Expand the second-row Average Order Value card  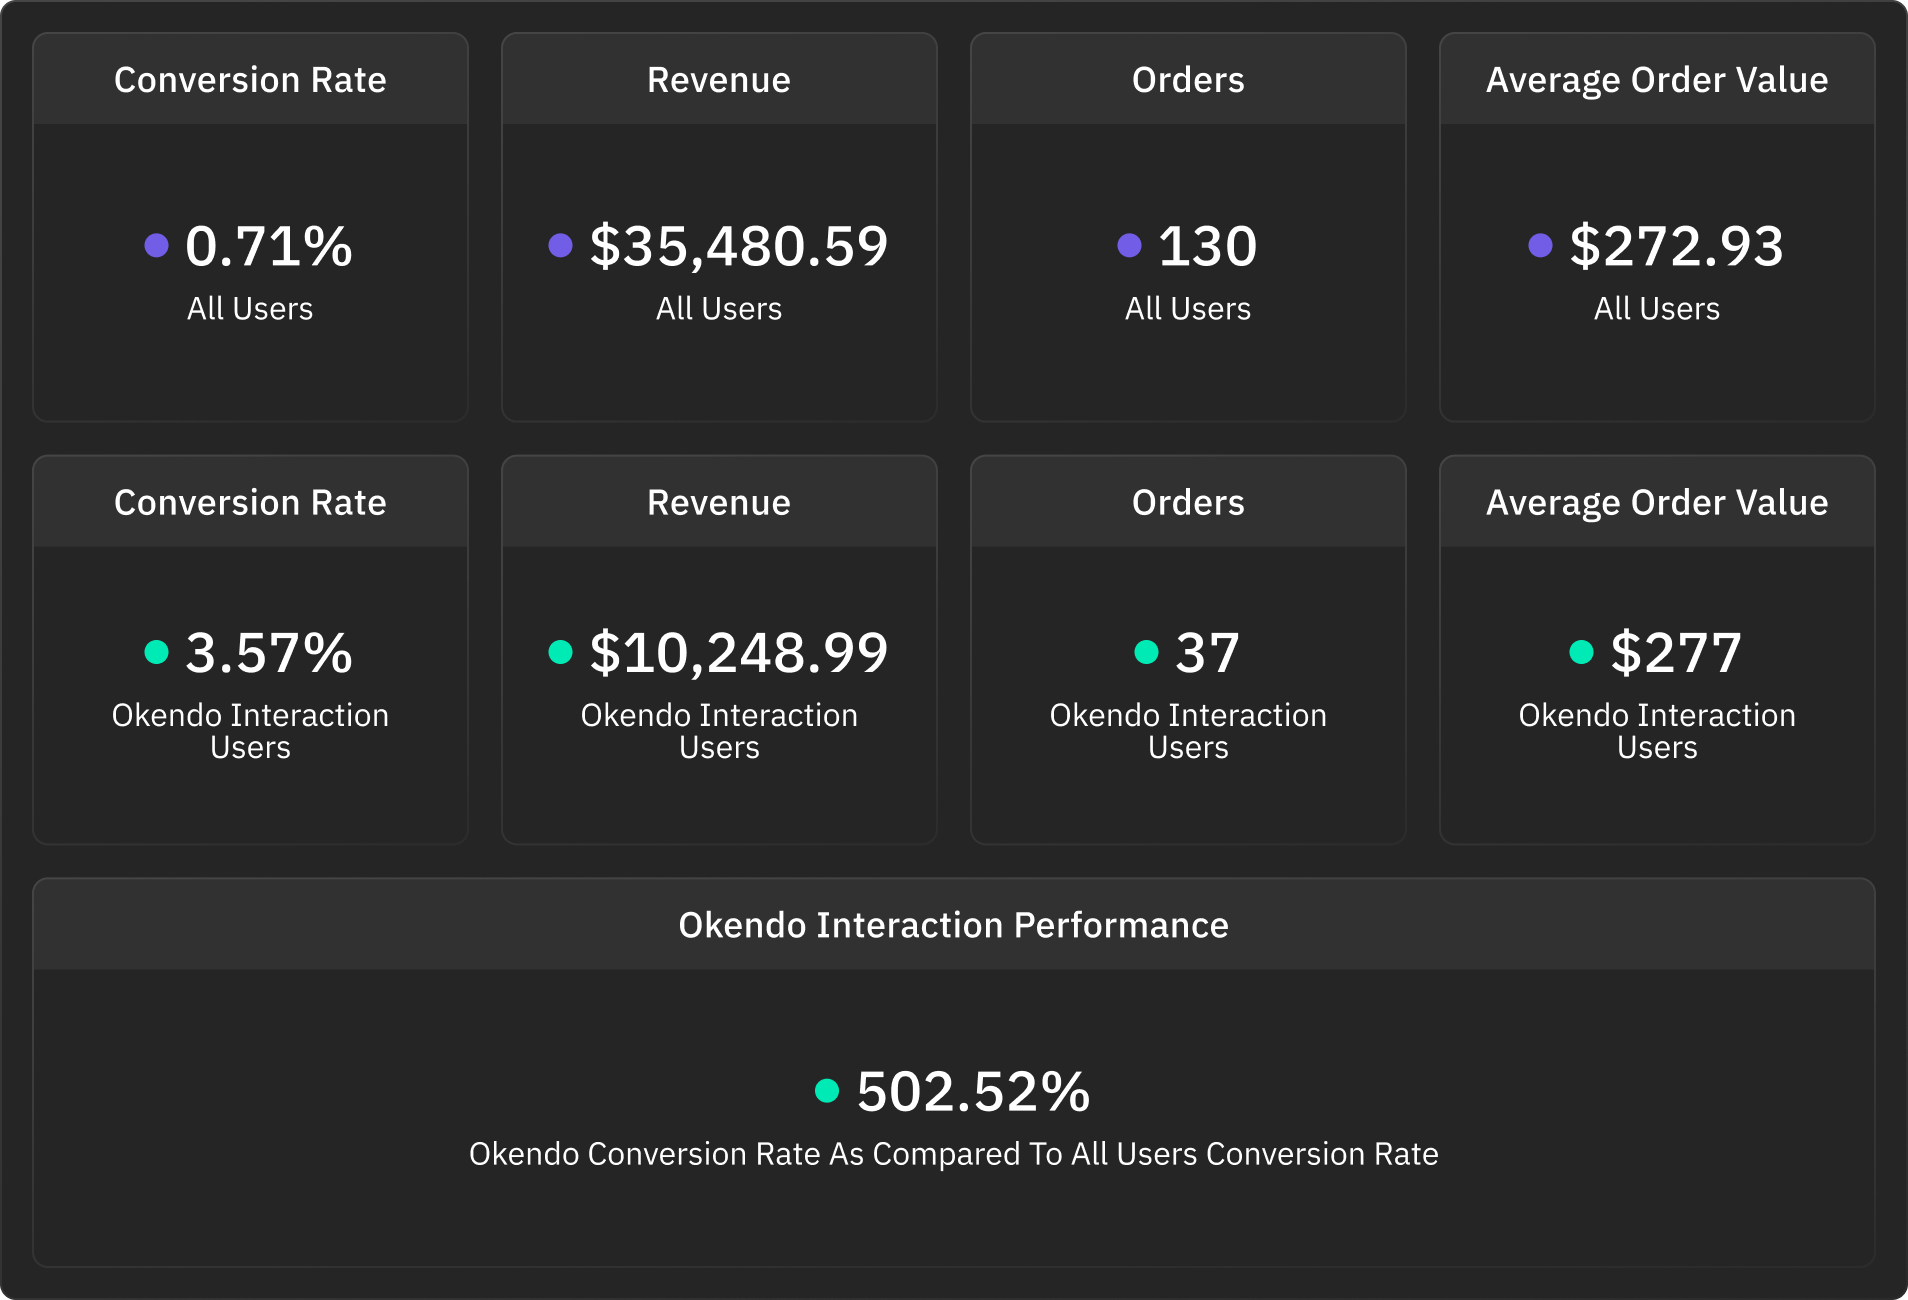[x=1656, y=502]
